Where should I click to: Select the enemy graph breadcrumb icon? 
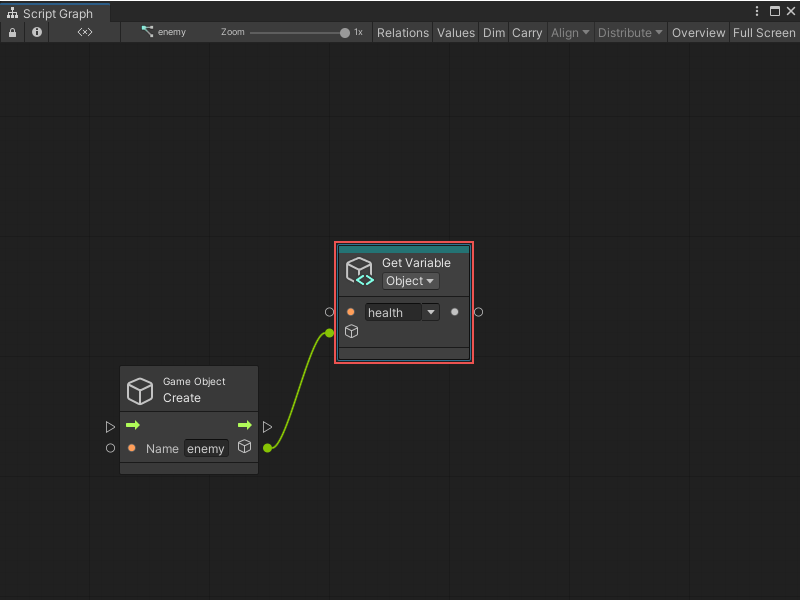(145, 32)
